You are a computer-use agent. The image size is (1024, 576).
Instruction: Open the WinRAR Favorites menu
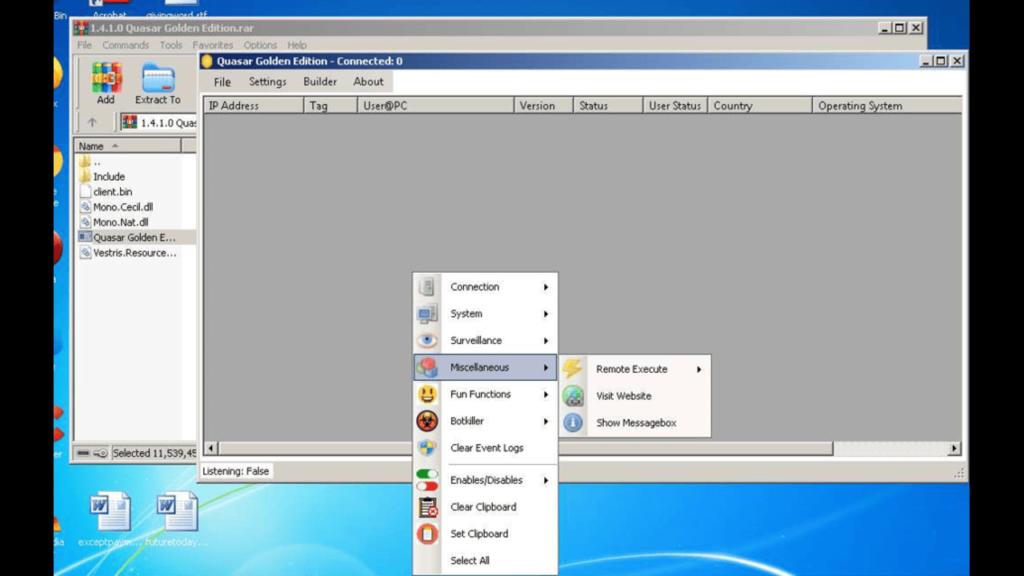pos(213,45)
